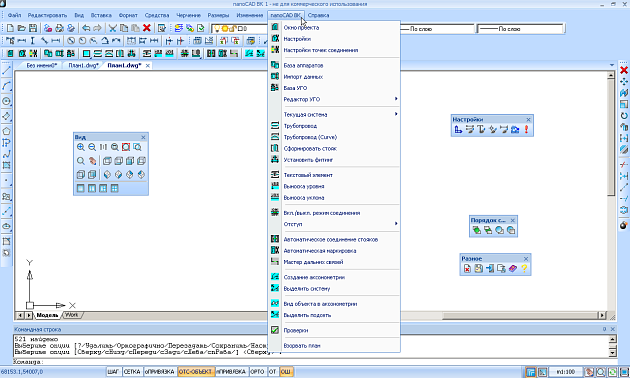Viewport: 630px width, 378px height.
Task: Select the circle drawing tool in left sidebar
Action: point(6,101)
